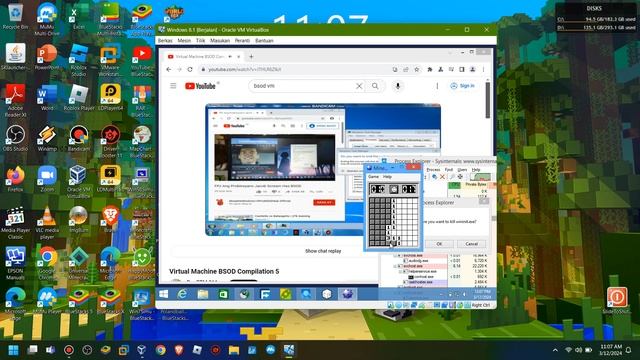The height and width of the screenshot is (360, 640).
Task: Clear the YouTube search text
Action: 359,86
